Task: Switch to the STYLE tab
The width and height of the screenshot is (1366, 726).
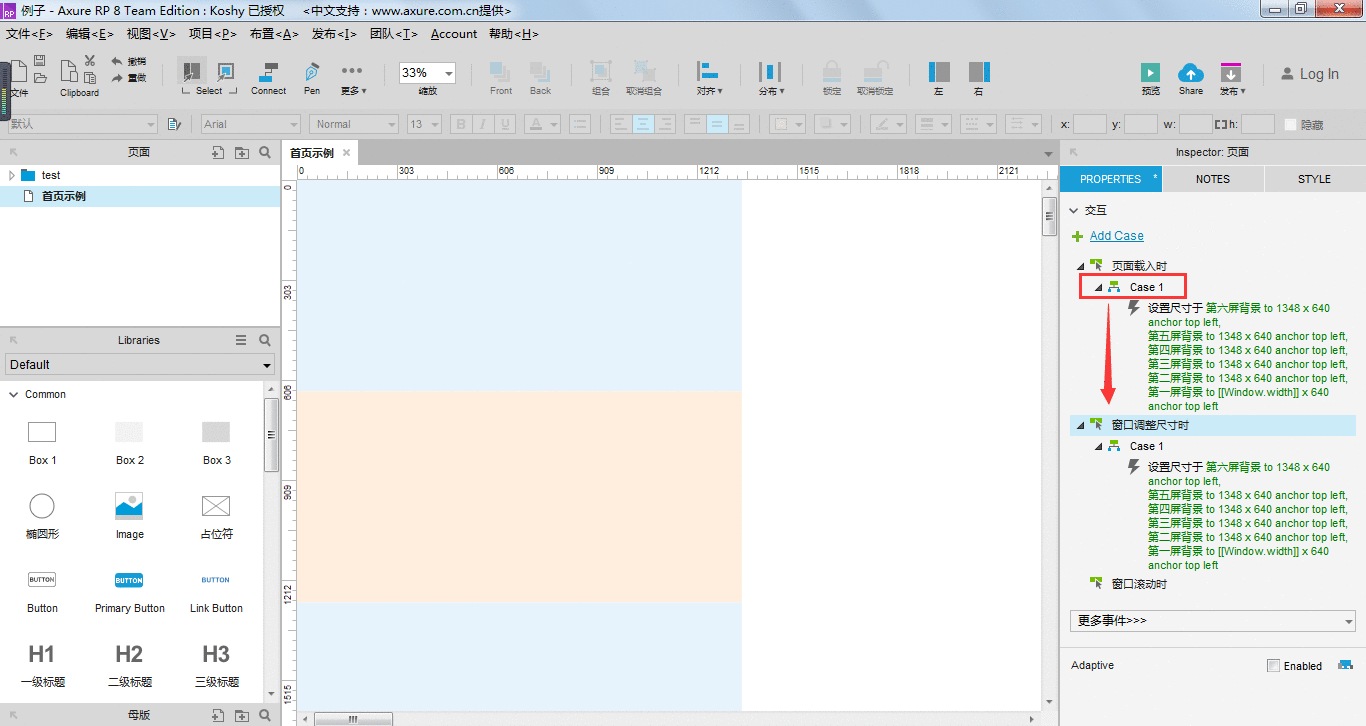Action: 1314,179
